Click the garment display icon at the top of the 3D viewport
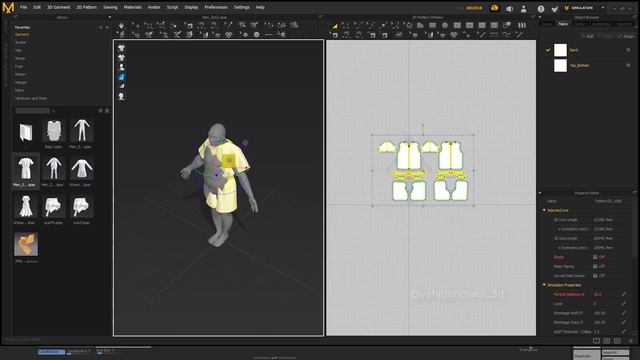The height and width of the screenshot is (360, 640). coord(121,48)
